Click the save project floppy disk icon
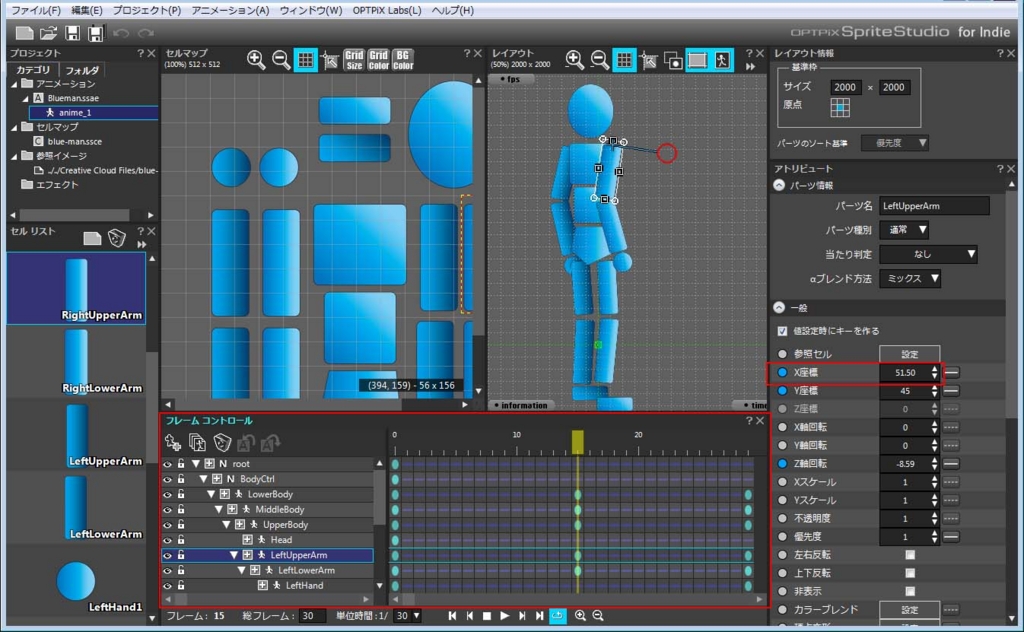Image resolution: width=1024 pixels, height=632 pixels. tap(72, 33)
